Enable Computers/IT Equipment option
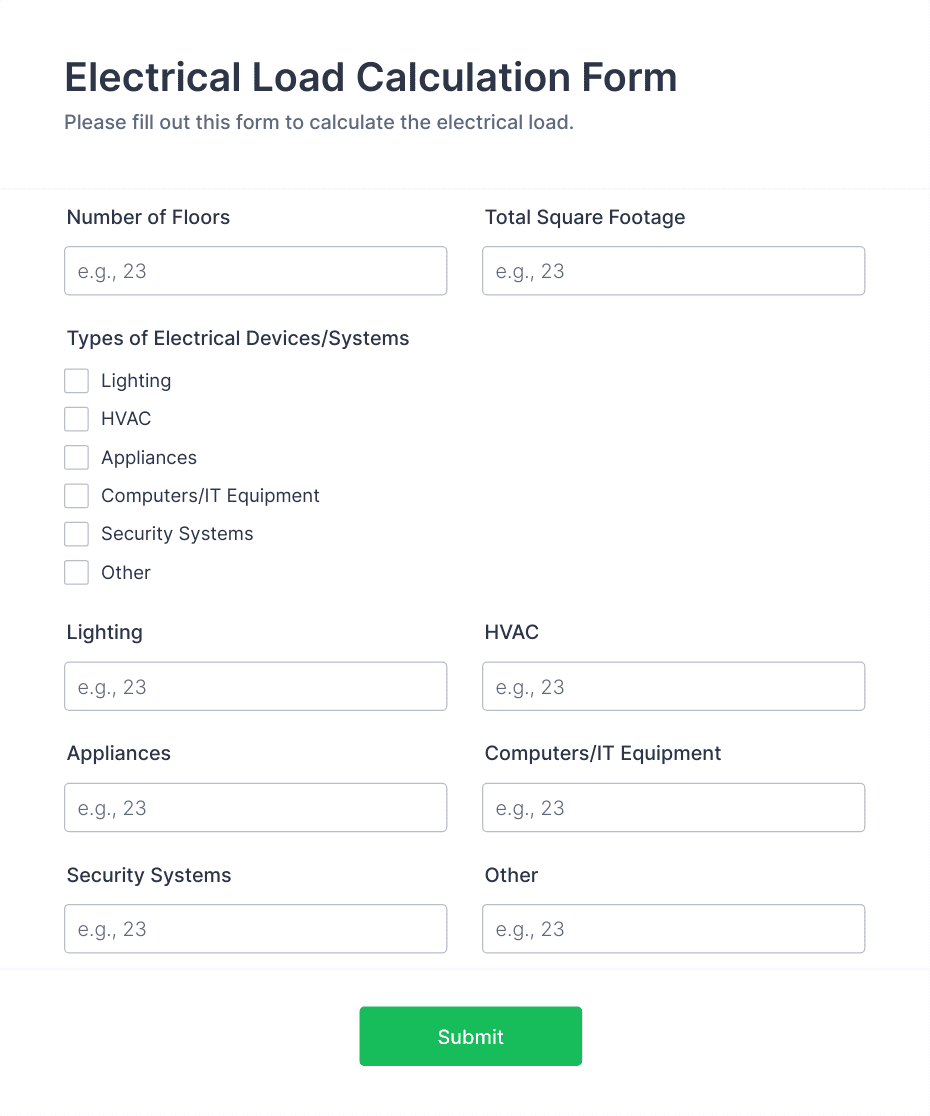The height and width of the screenshot is (1116, 930). pyautogui.click(x=76, y=495)
